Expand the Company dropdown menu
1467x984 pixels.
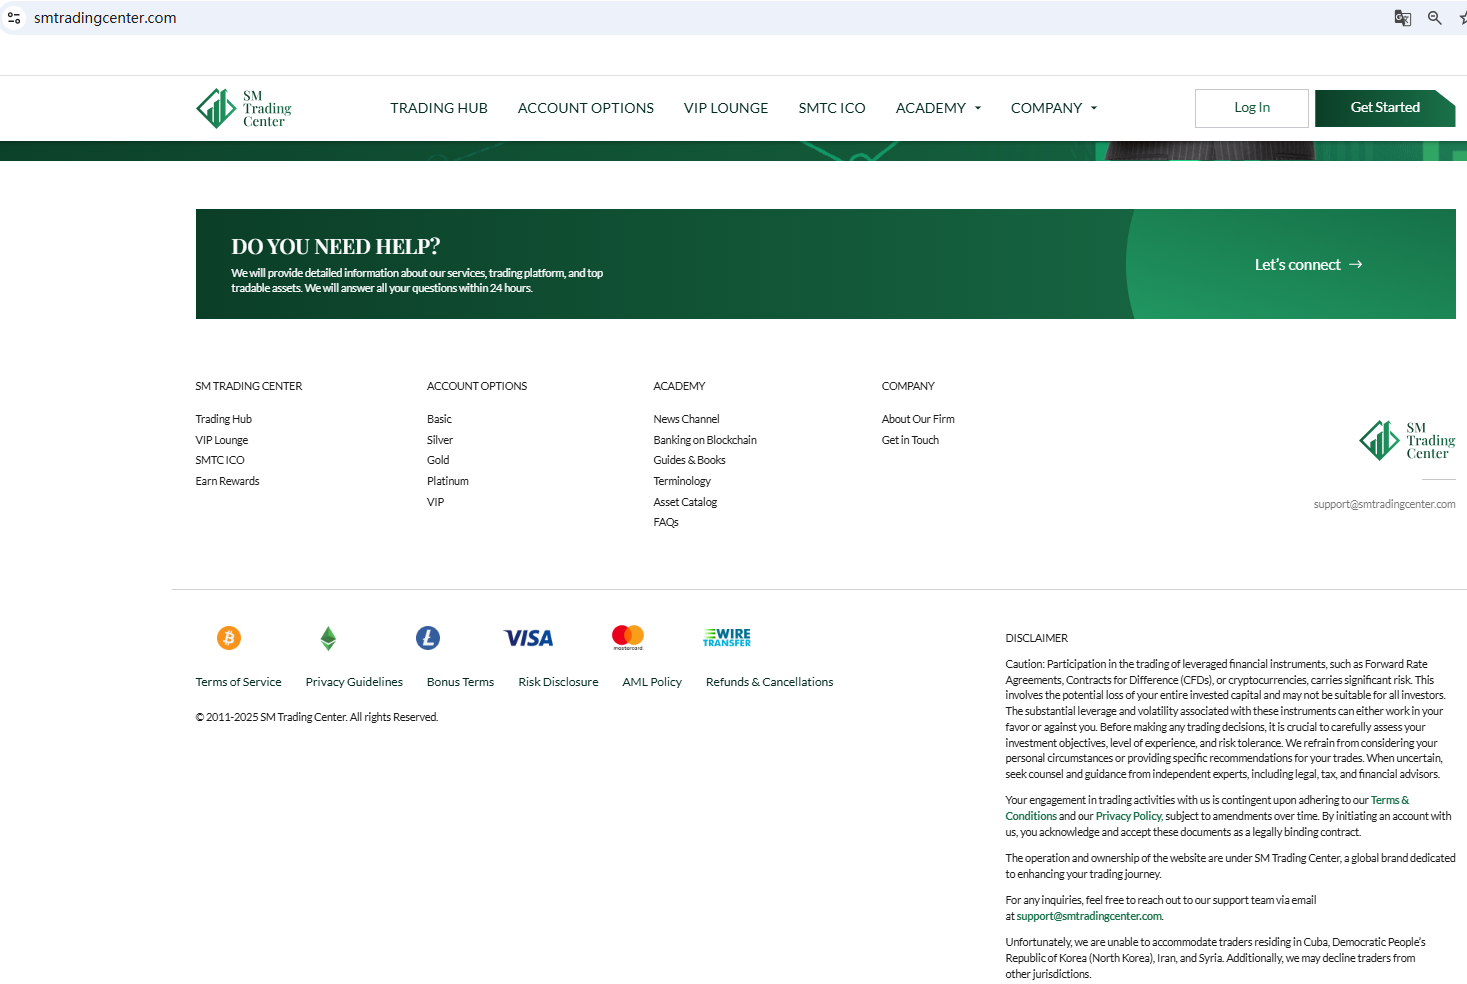pyautogui.click(x=1054, y=108)
